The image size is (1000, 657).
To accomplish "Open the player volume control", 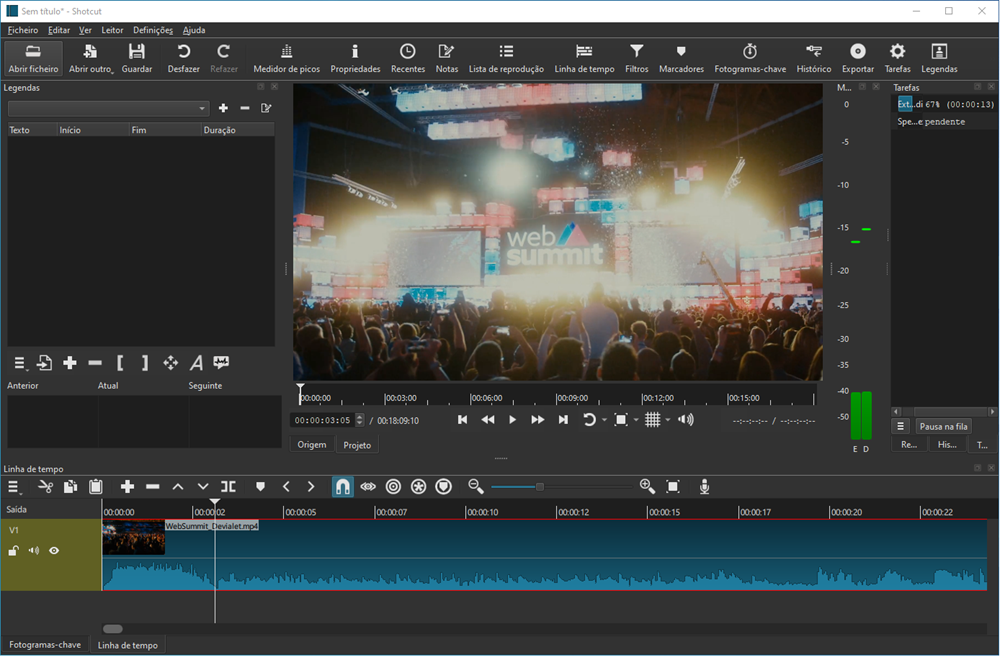I will point(686,419).
